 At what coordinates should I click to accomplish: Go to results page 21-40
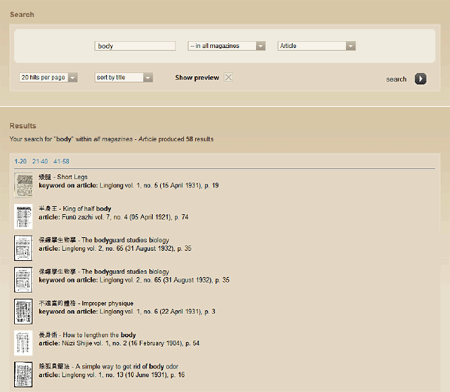40,161
